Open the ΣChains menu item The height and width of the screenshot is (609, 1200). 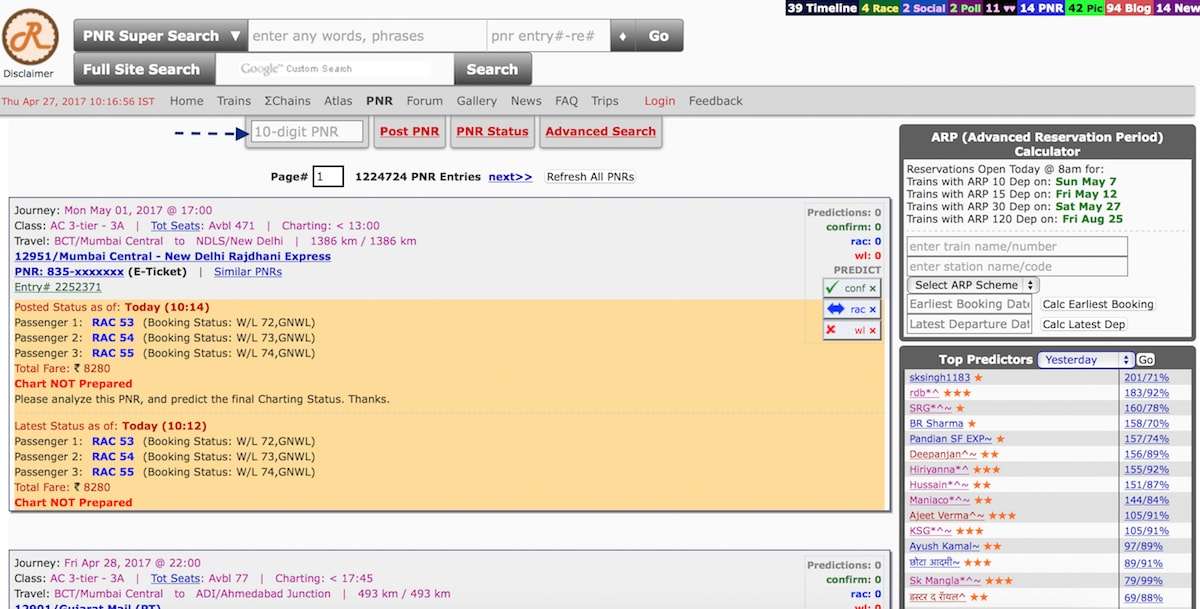pos(287,101)
